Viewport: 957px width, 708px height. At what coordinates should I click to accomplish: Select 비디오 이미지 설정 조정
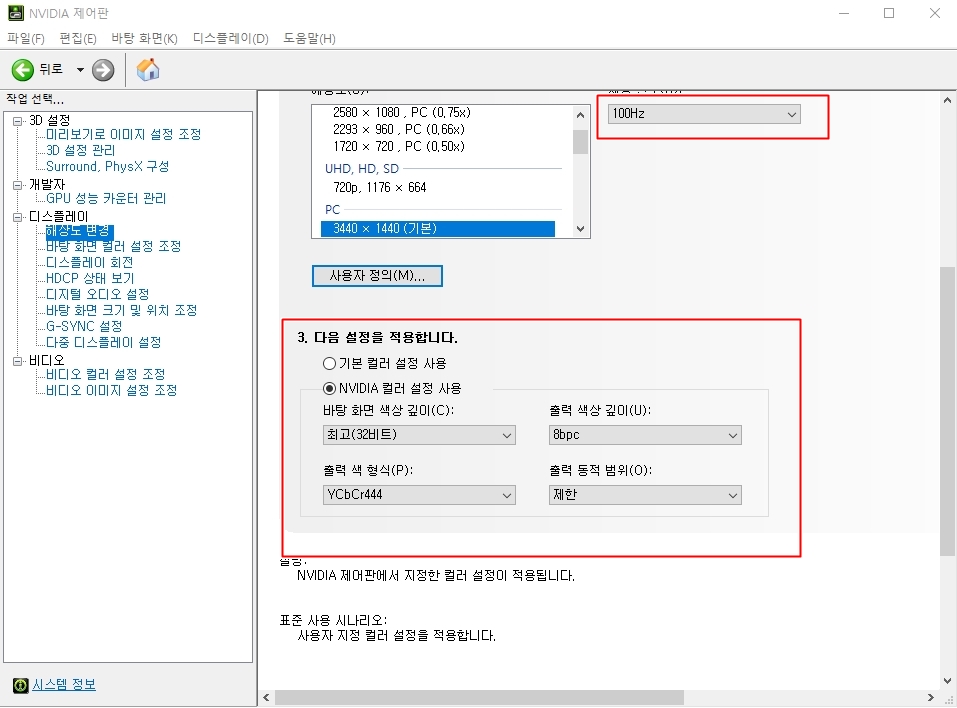pos(112,390)
